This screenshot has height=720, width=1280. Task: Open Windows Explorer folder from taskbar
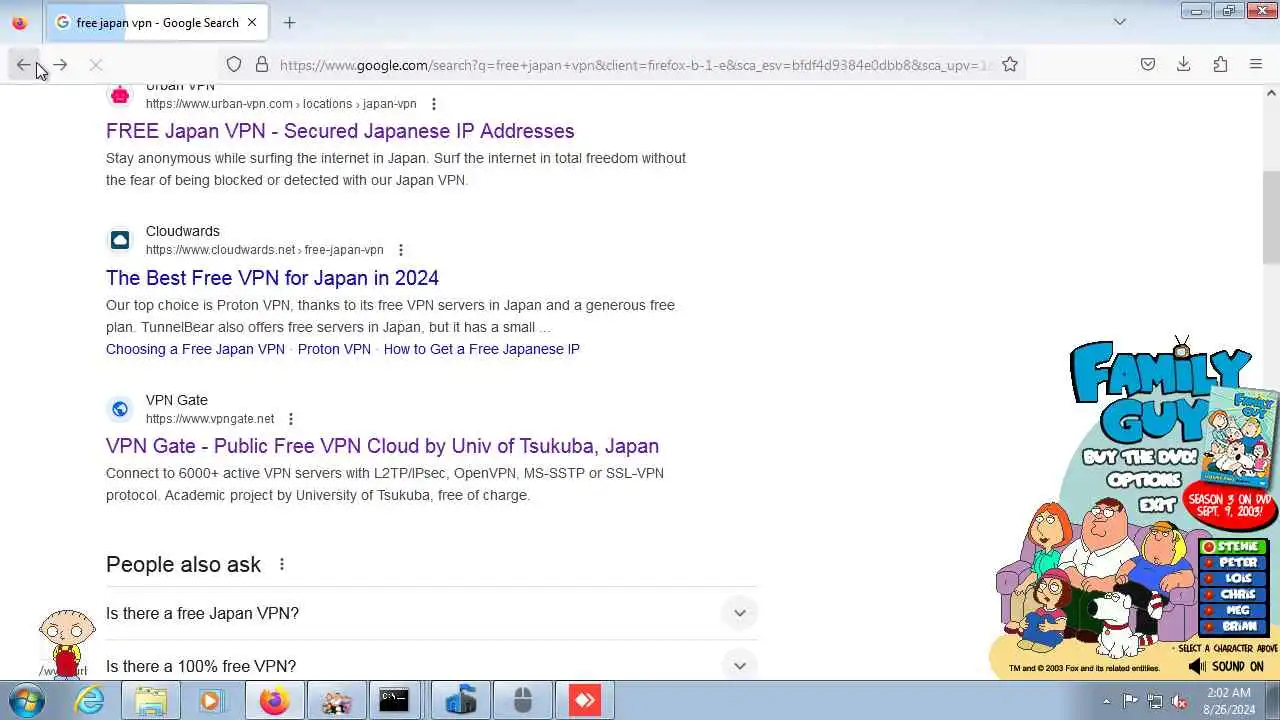pos(151,701)
